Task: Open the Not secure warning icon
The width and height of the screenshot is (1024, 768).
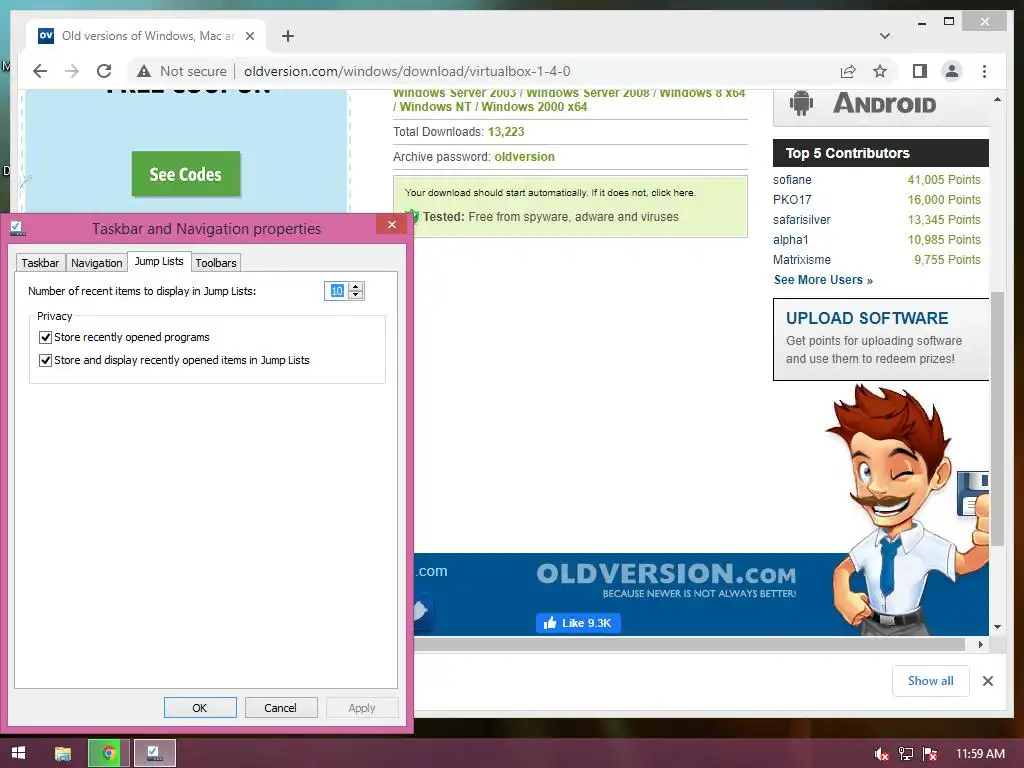Action: click(144, 71)
